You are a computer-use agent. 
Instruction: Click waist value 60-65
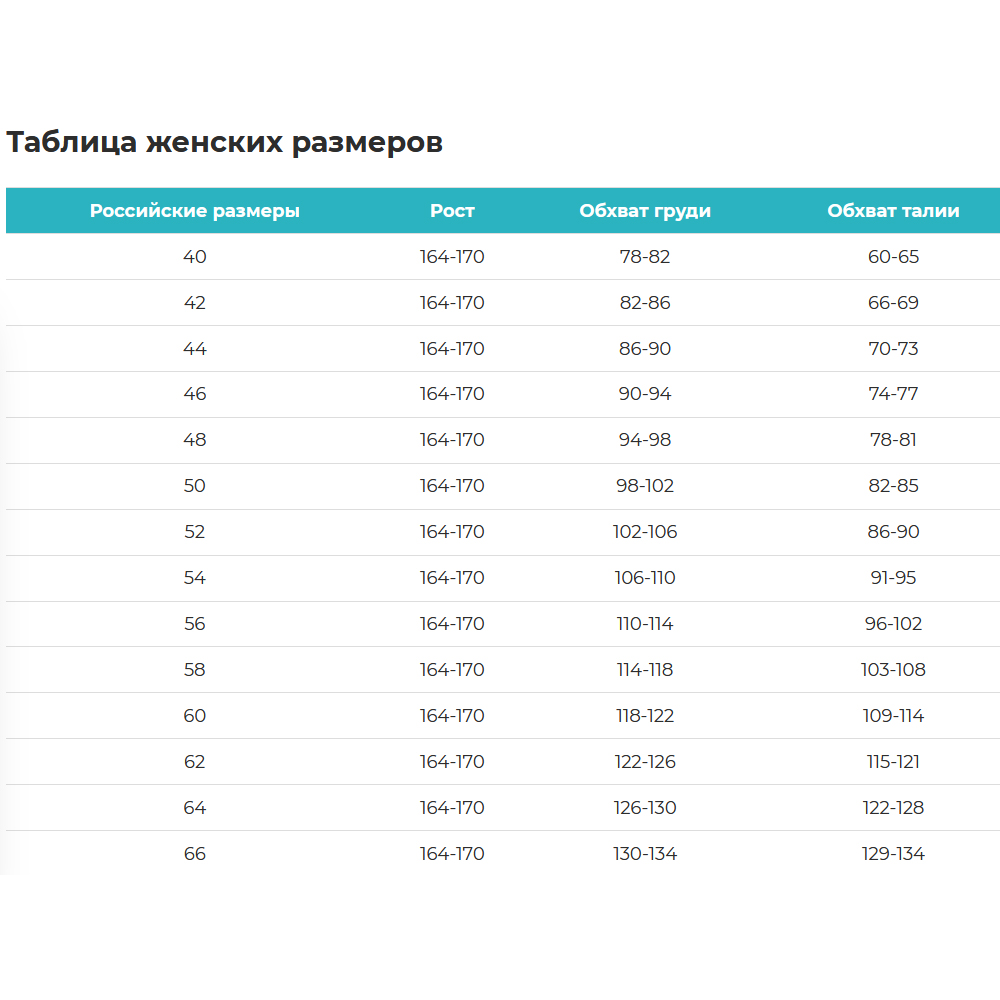pos(893,257)
